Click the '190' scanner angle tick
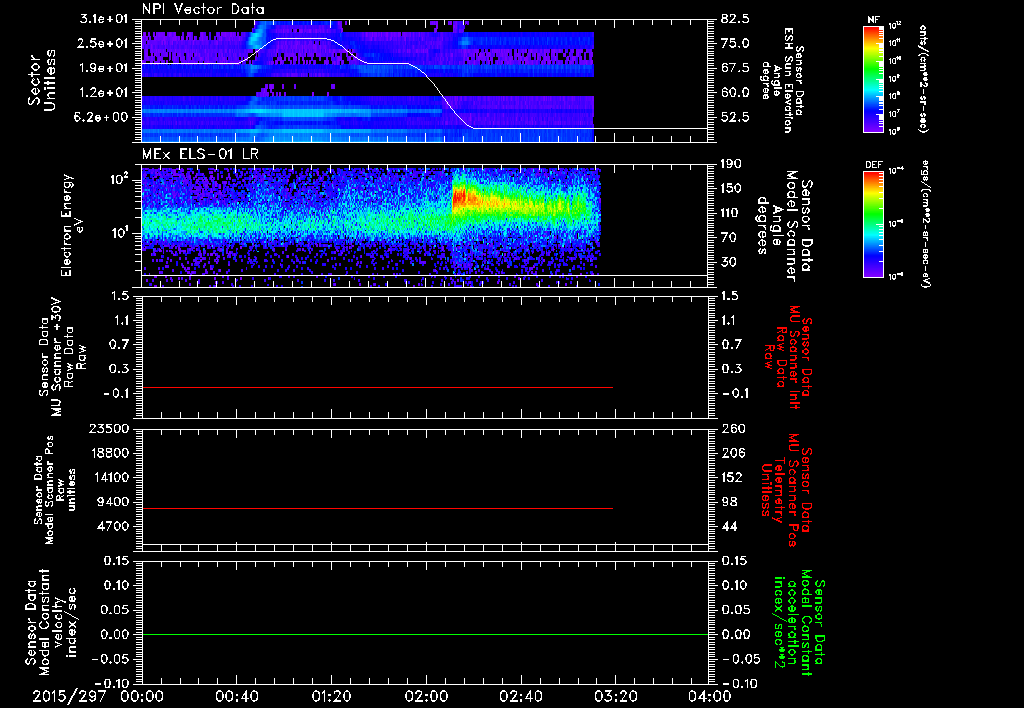This screenshot has width=1024, height=708. click(732, 165)
